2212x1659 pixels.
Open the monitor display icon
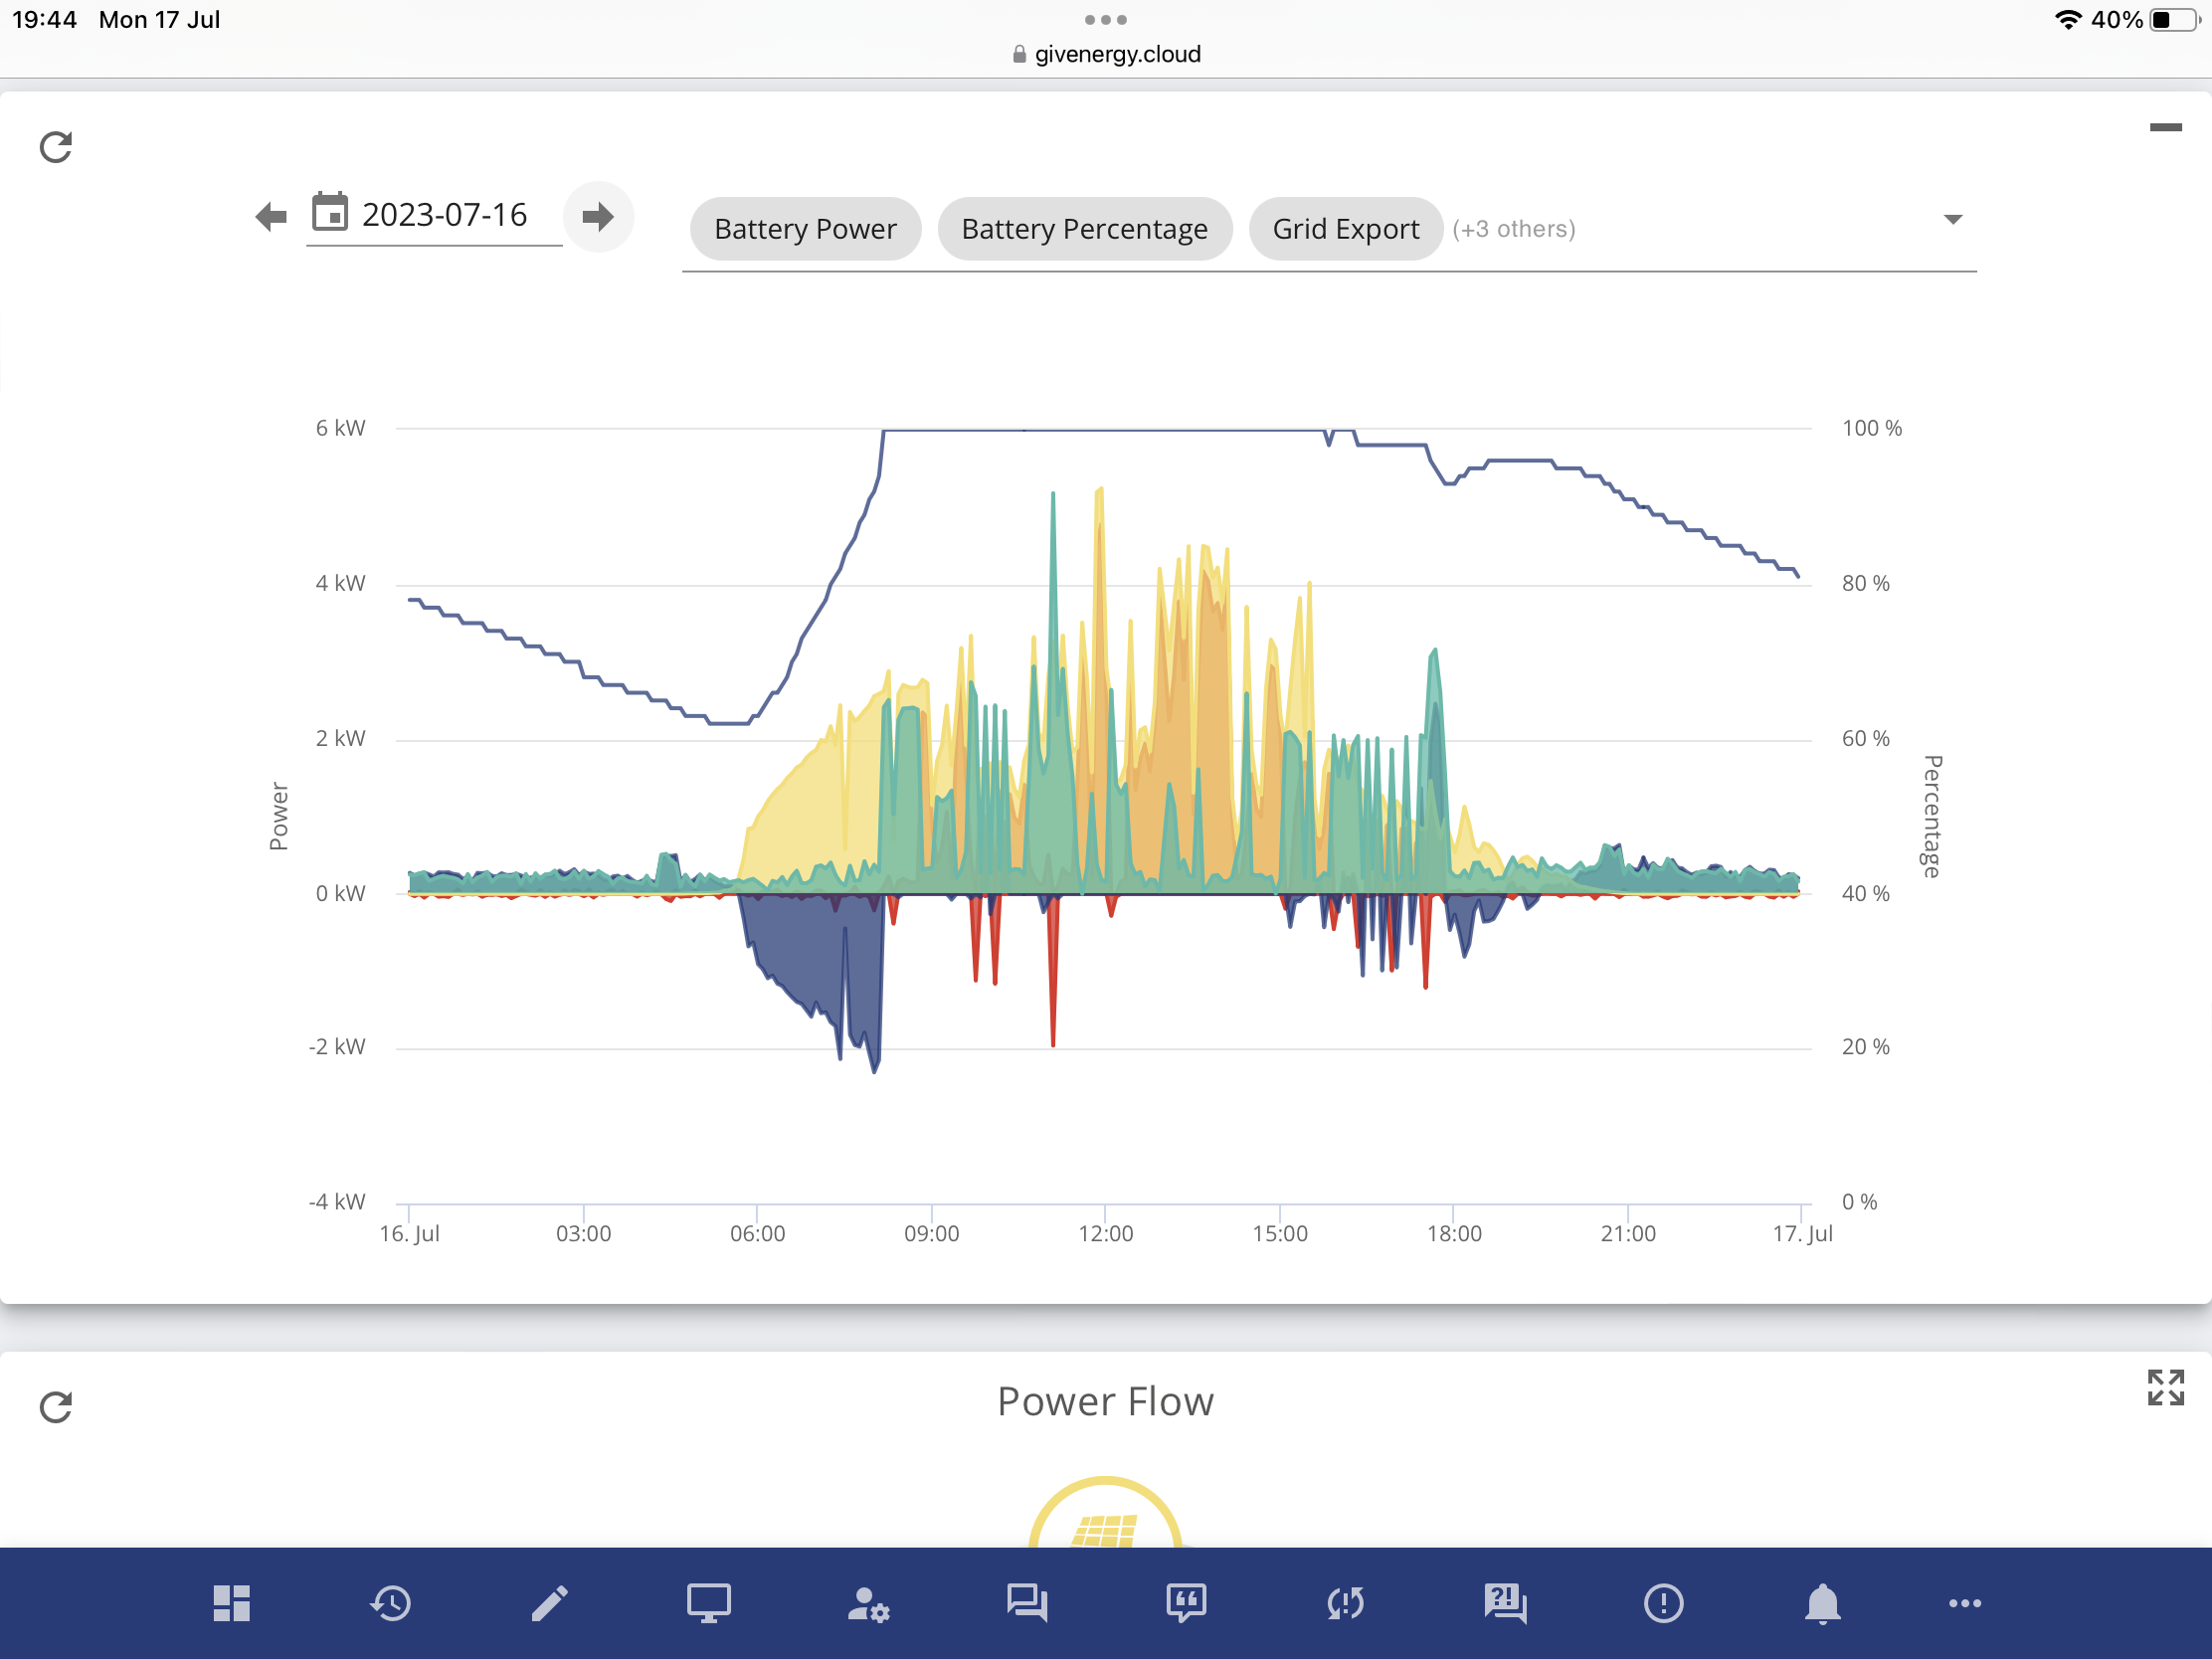tap(708, 1603)
